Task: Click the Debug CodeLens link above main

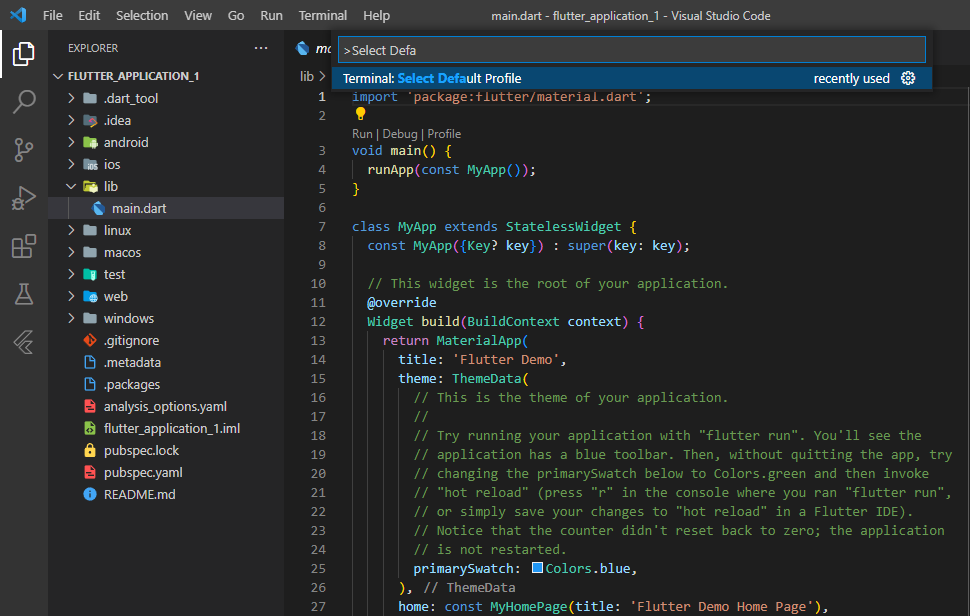Action: point(400,134)
